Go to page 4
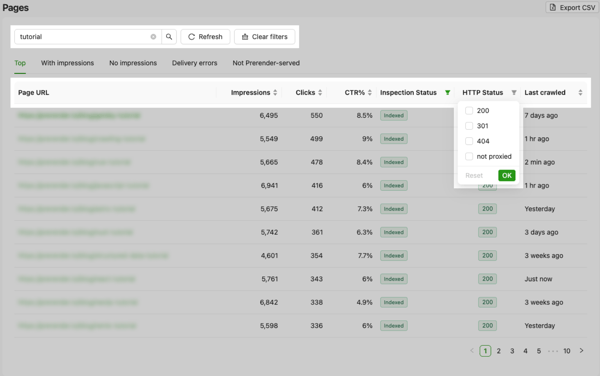Image resolution: width=600 pixels, height=376 pixels. 525,351
